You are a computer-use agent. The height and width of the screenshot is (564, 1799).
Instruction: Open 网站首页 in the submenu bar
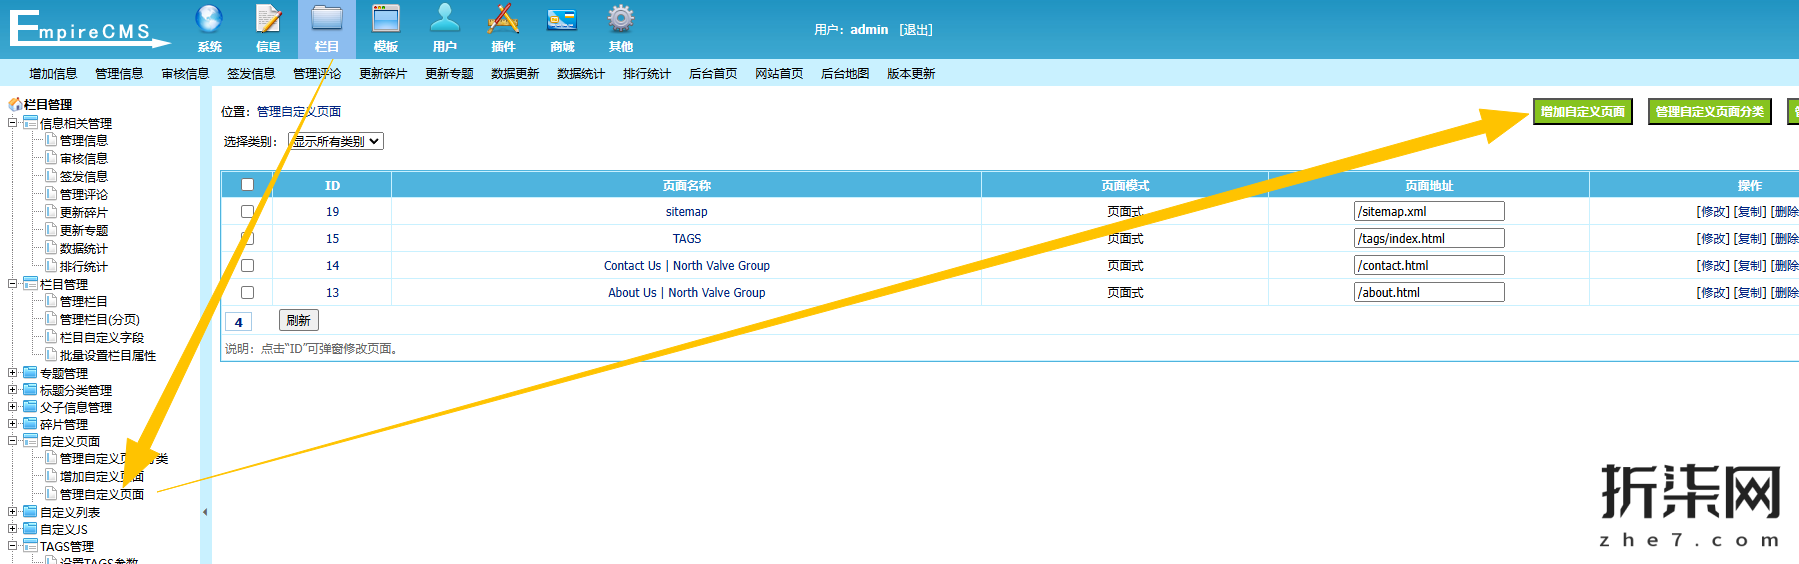[x=779, y=74]
